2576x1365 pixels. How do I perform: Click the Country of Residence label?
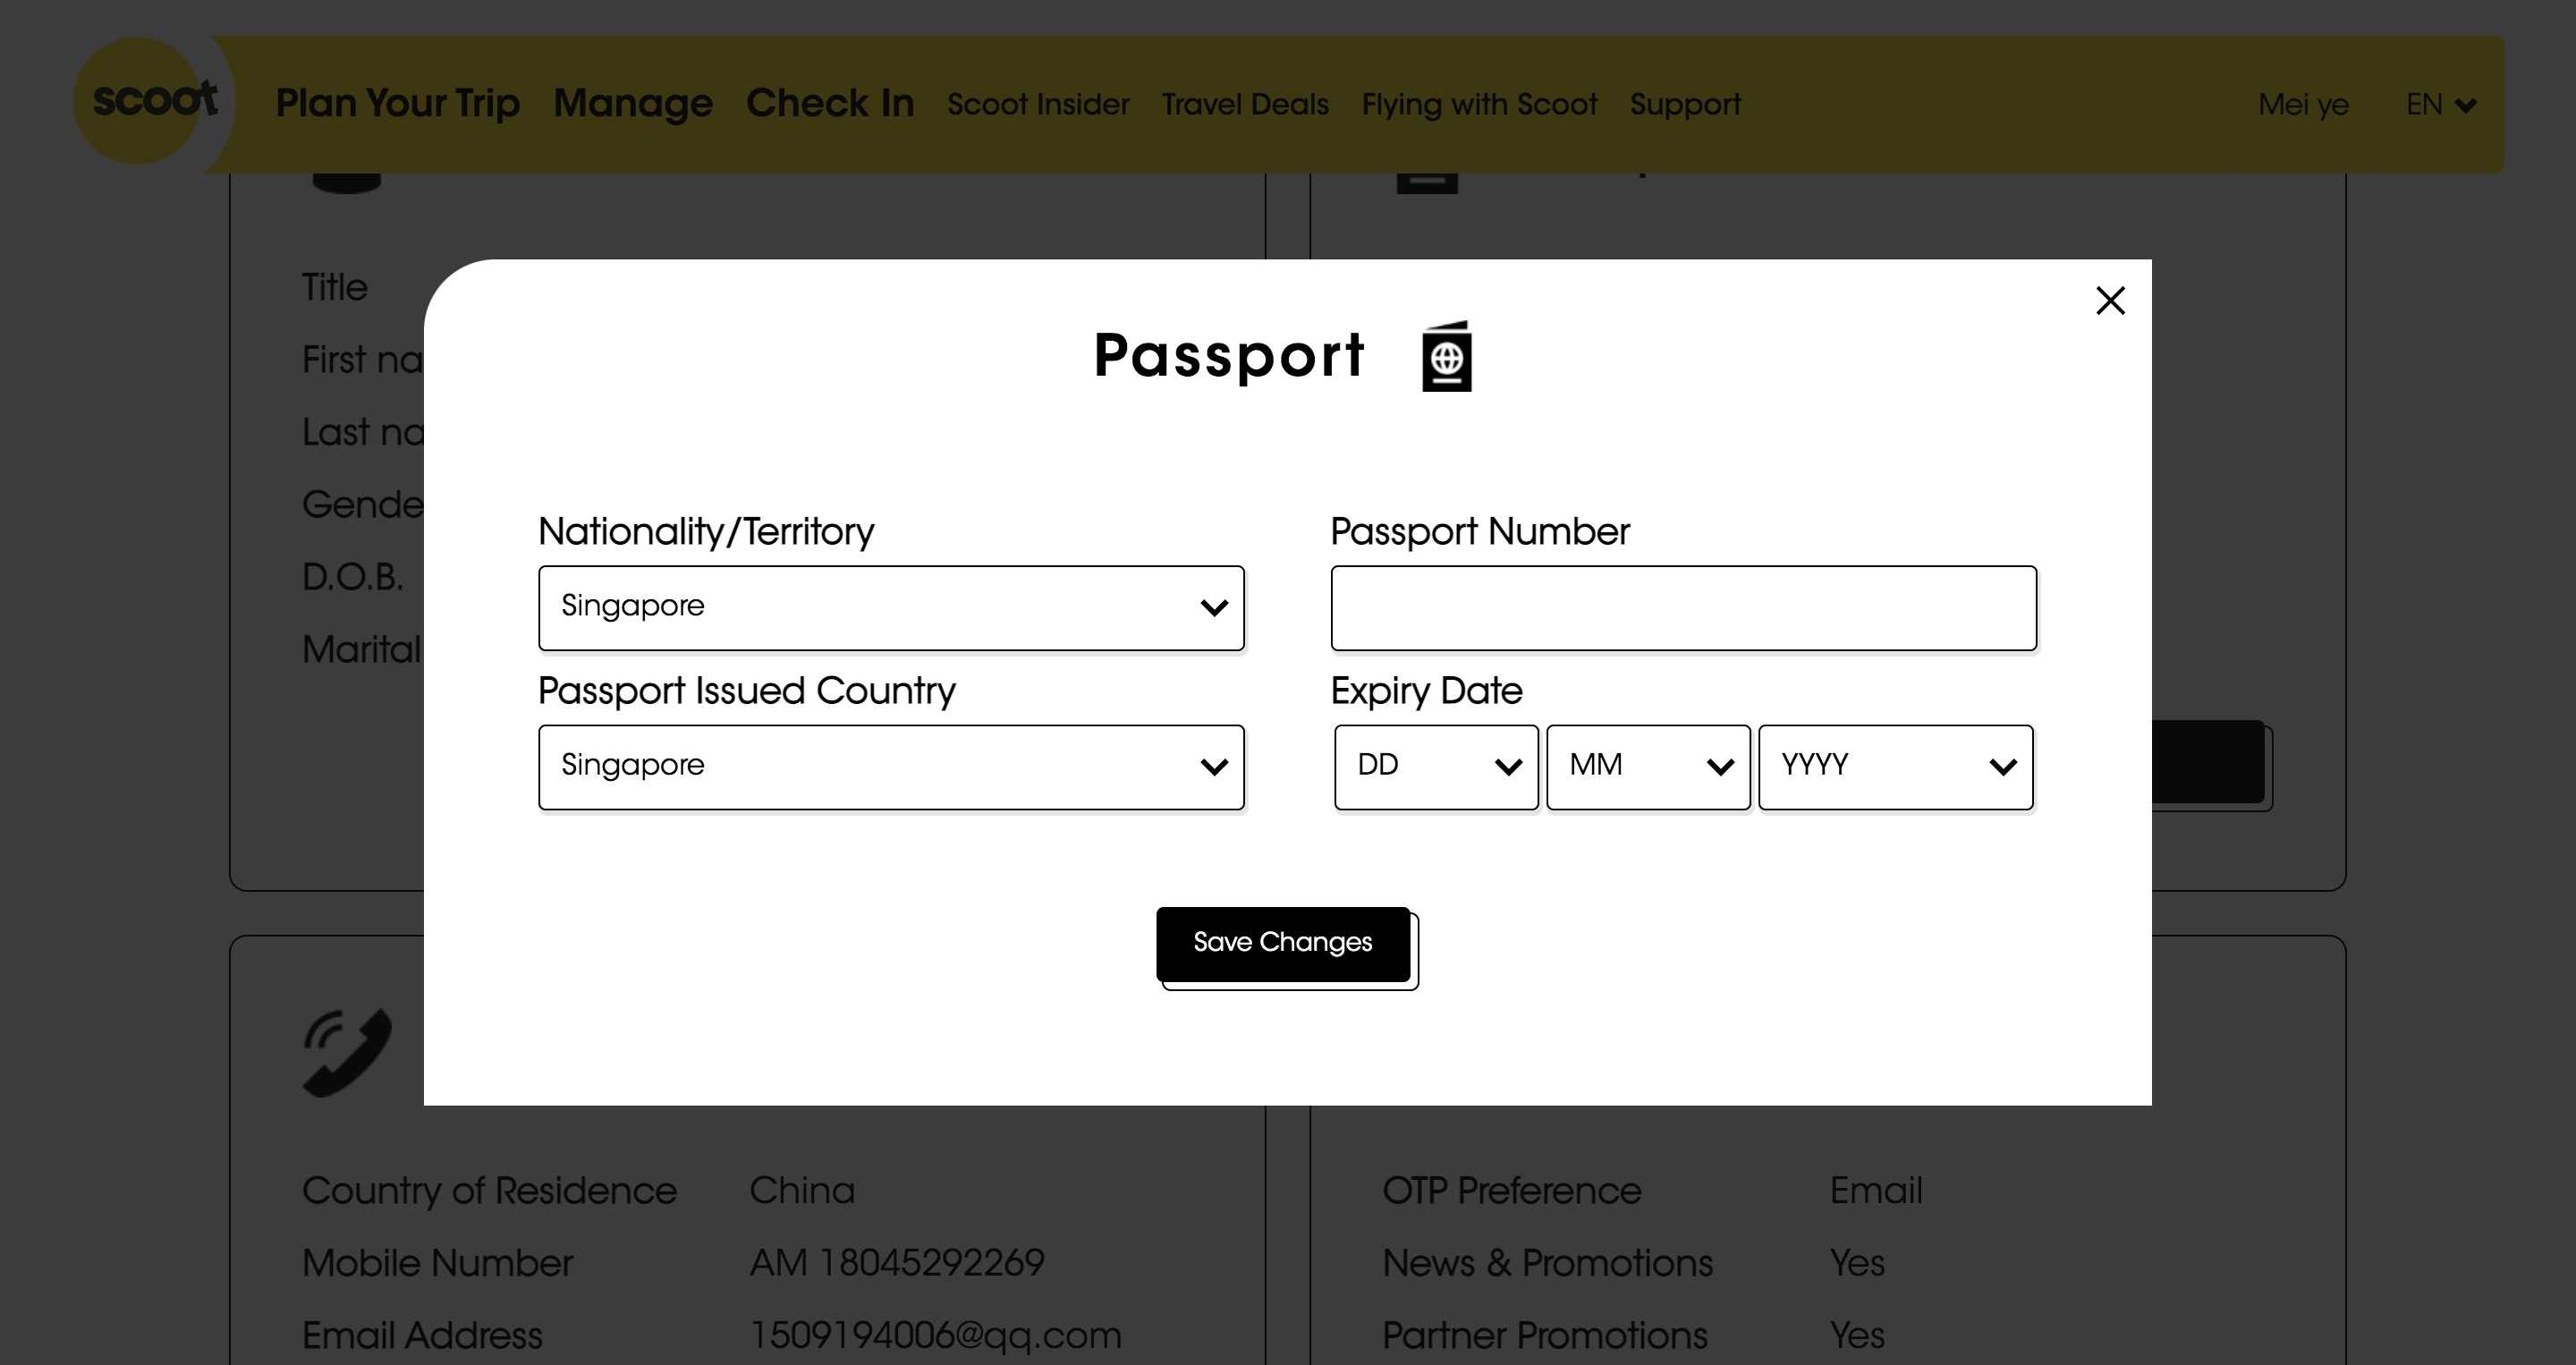pyautogui.click(x=490, y=1190)
